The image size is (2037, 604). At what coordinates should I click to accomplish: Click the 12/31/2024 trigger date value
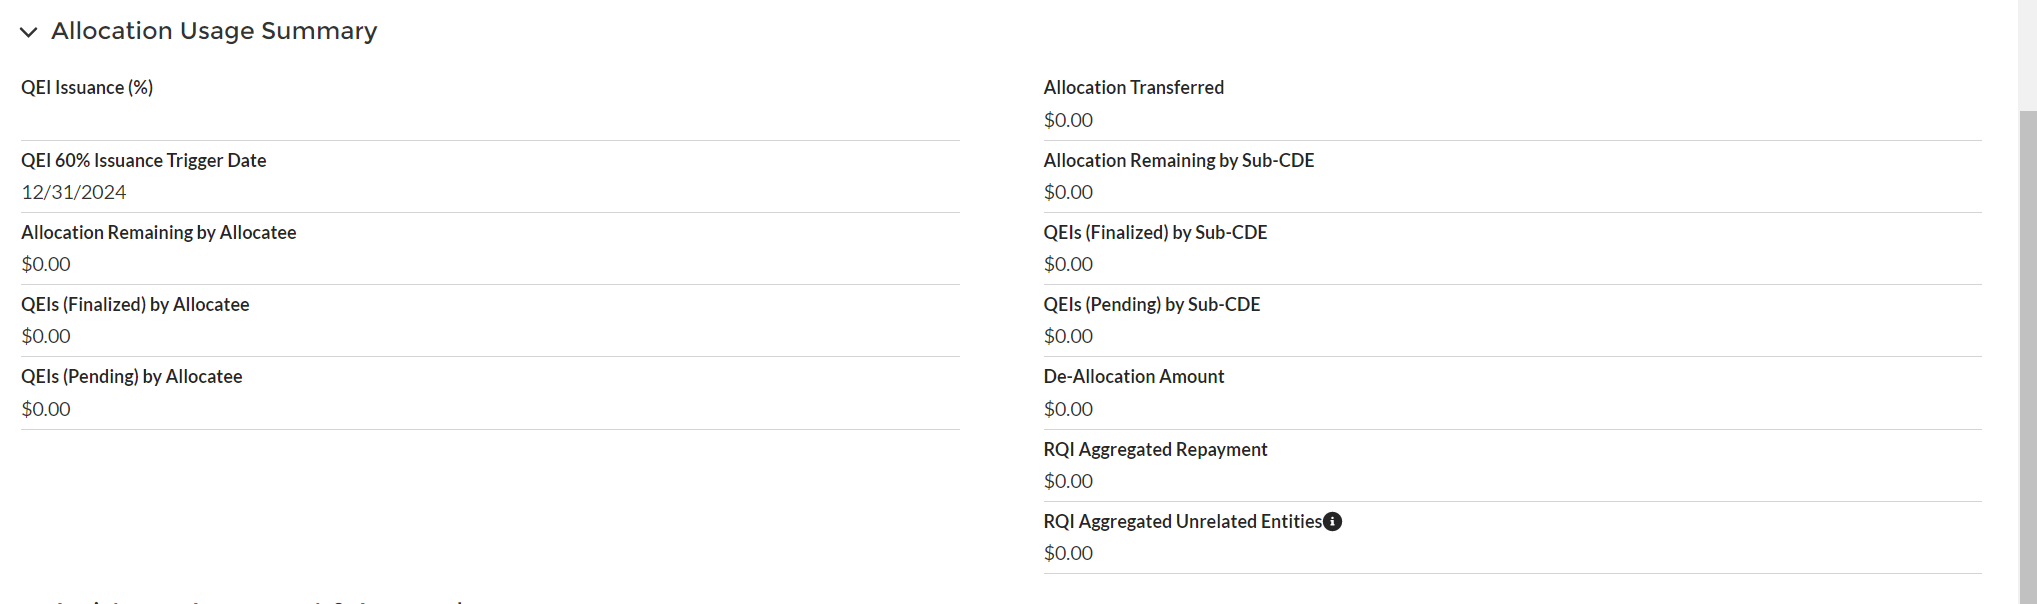point(74,192)
